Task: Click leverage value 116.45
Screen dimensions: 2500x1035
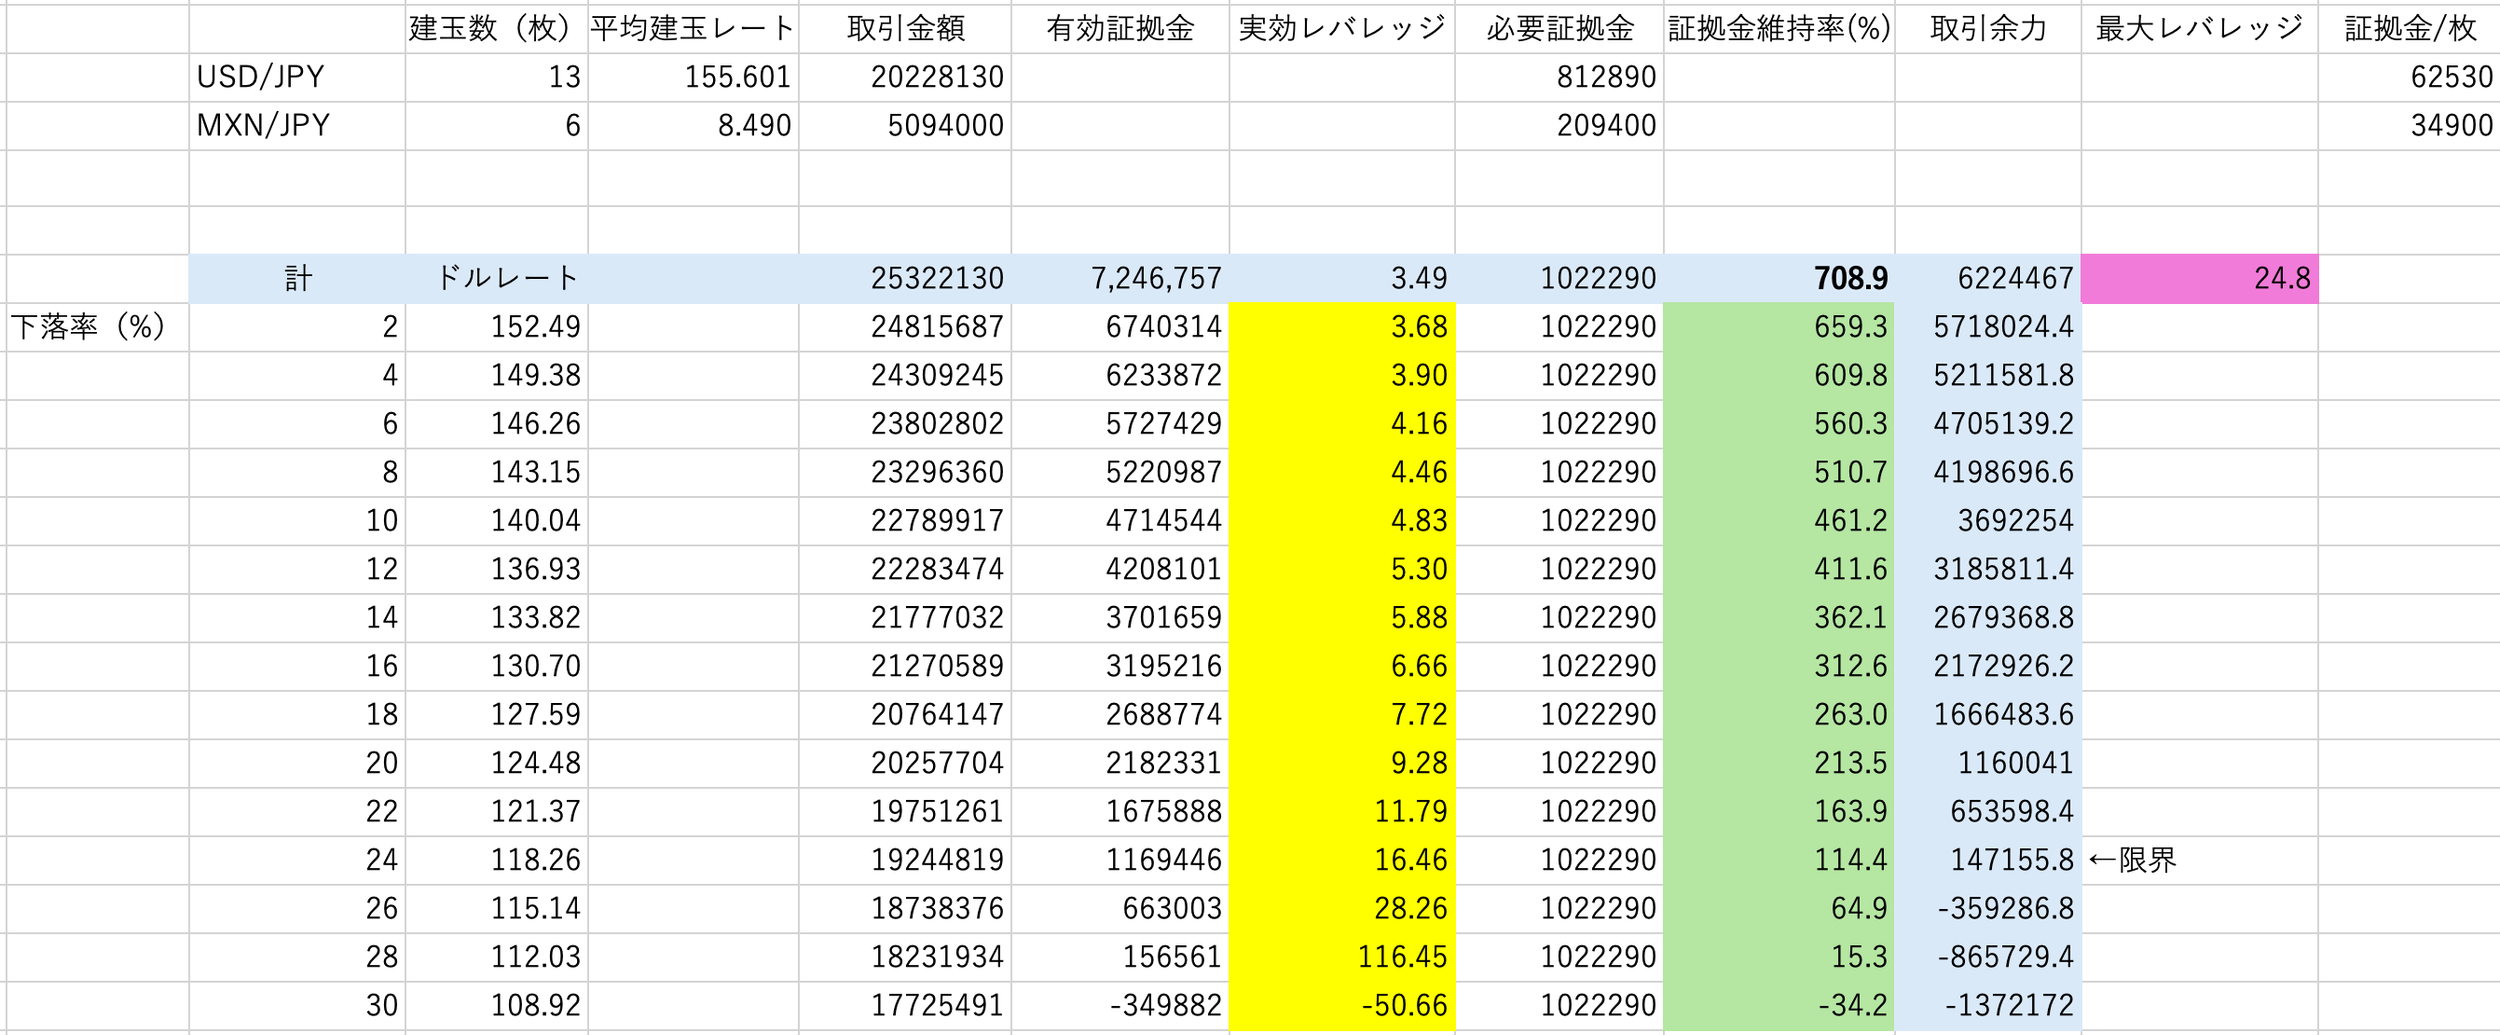Action: 1342,957
